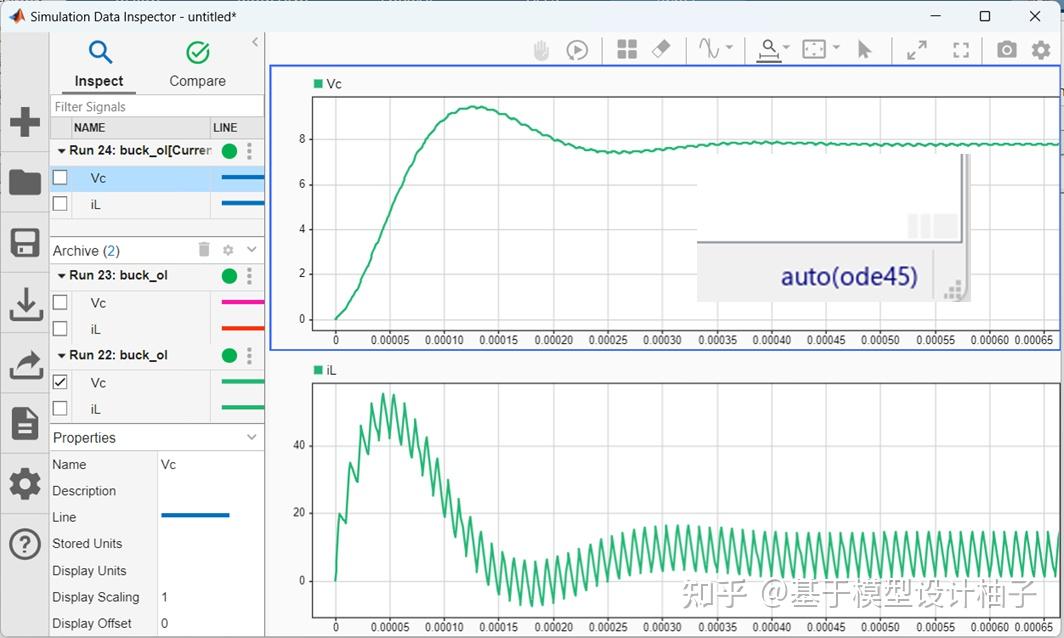This screenshot has width=1064, height=638.
Task: Click the Import download arrow sidebar icon
Action: click(26, 304)
